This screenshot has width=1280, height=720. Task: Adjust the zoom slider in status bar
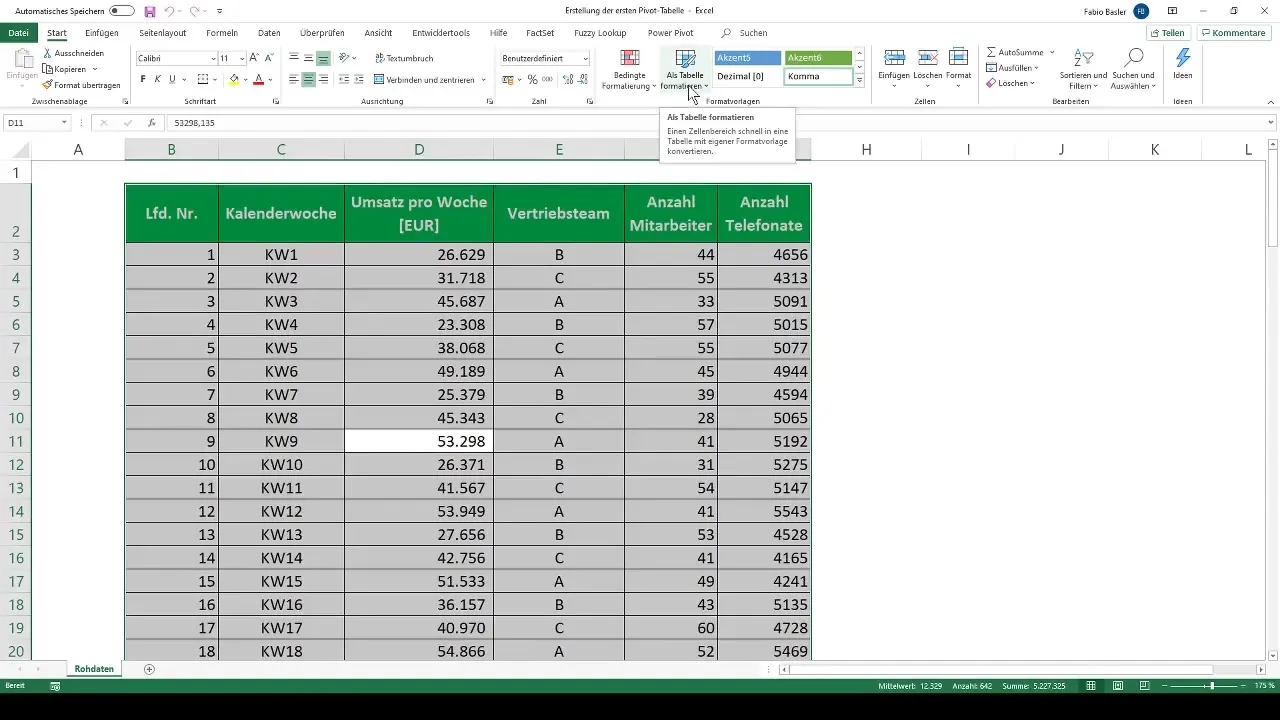click(1211, 686)
